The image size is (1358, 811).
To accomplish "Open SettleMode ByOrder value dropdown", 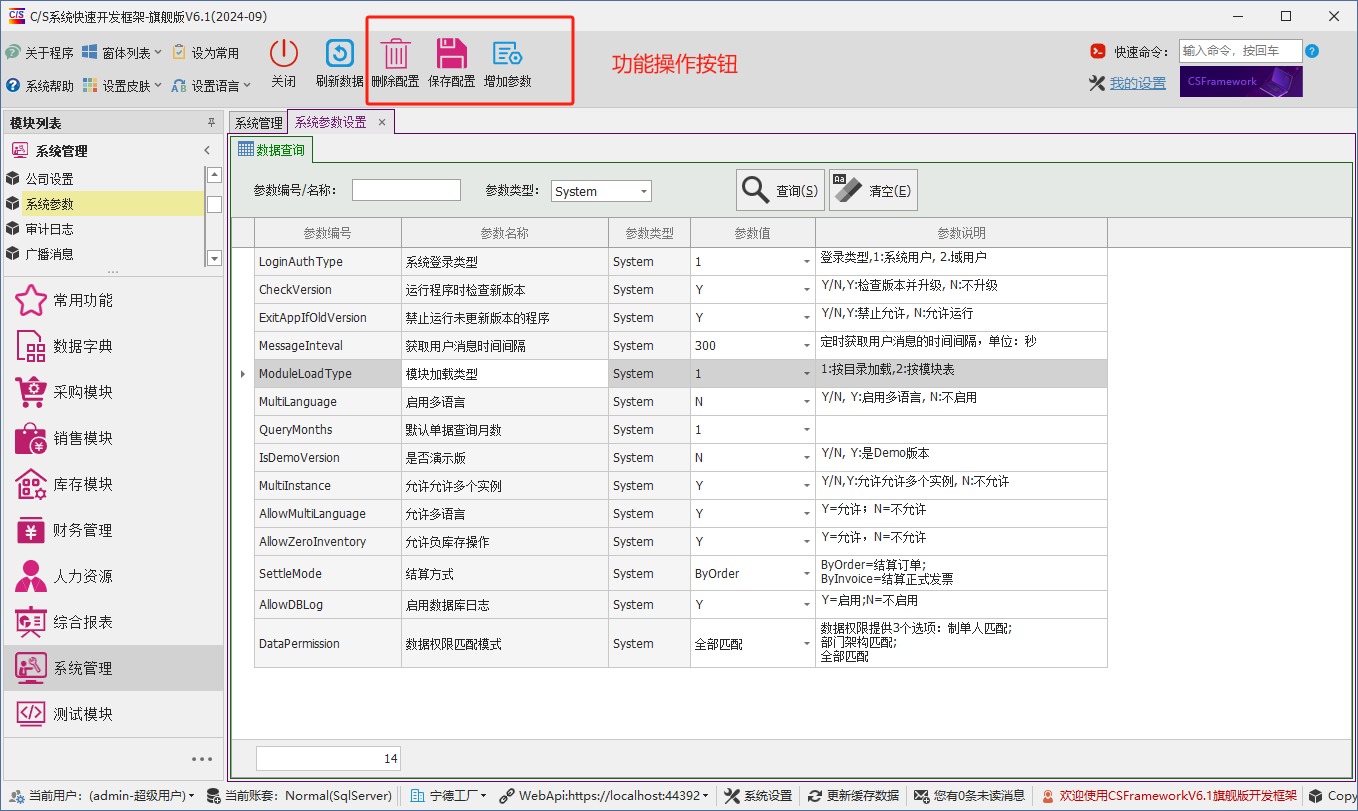I will coord(807,574).
